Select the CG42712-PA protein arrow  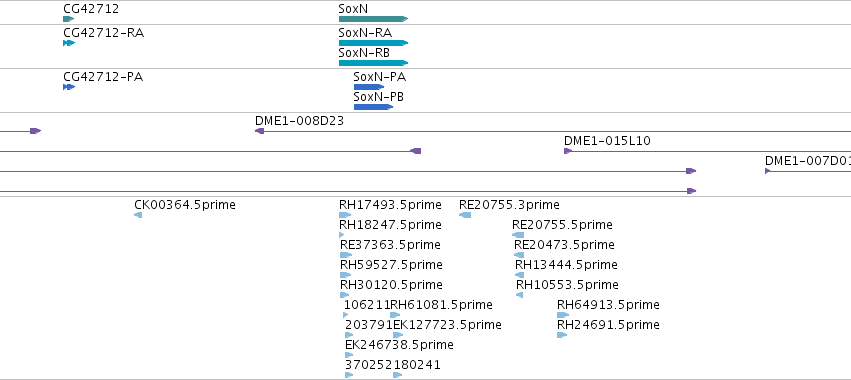tap(69, 87)
